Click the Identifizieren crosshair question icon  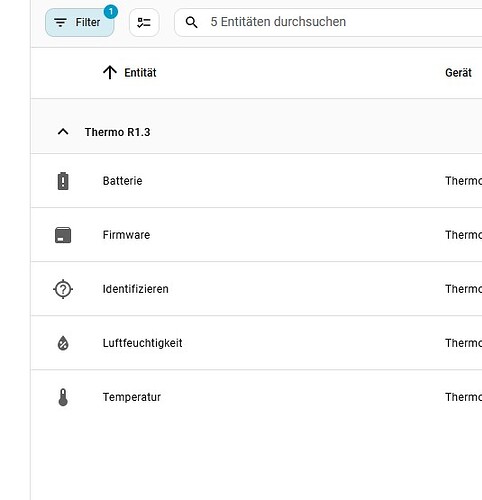click(x=63, y=289)
